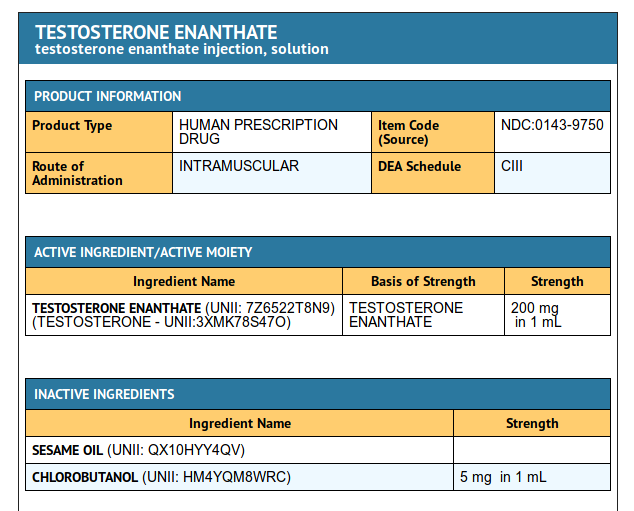
Task: Click the 5 mg in 1 mL strength
Action: (x=503, y=477)
